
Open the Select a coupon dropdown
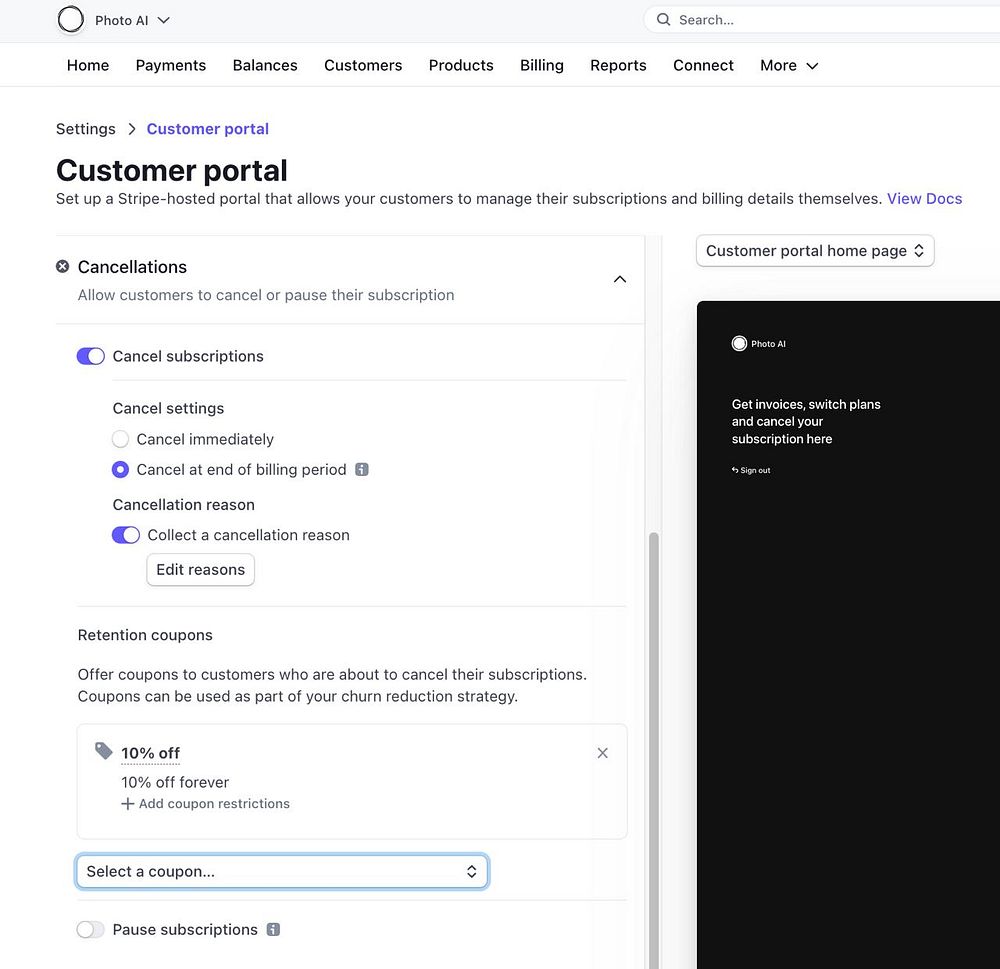tap(282, 871)
